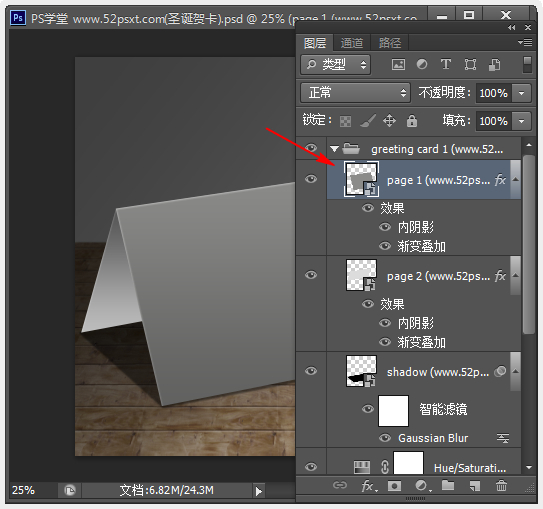Hide page 1 渐变叠加 effect

(x=385, y=246)
